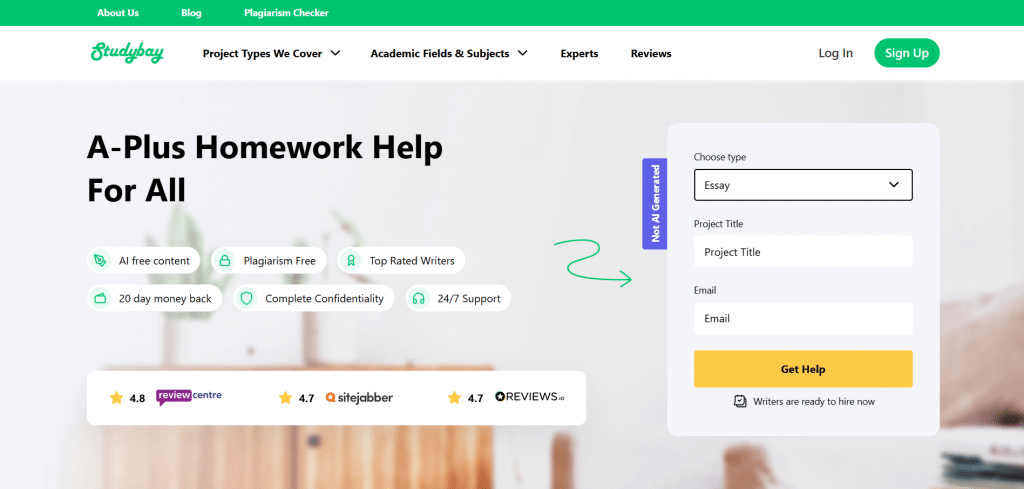Click the 20 day money back wallet icon

[100, 298]
